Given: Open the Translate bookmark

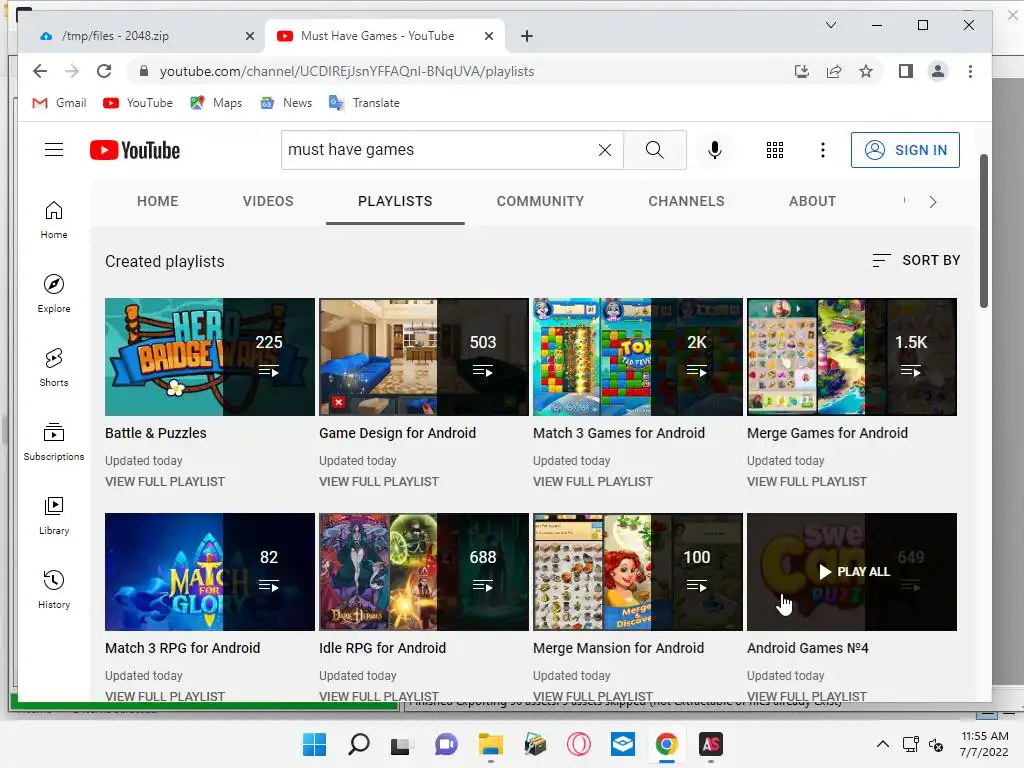Looking at the screenshot, I should point(364,103).
